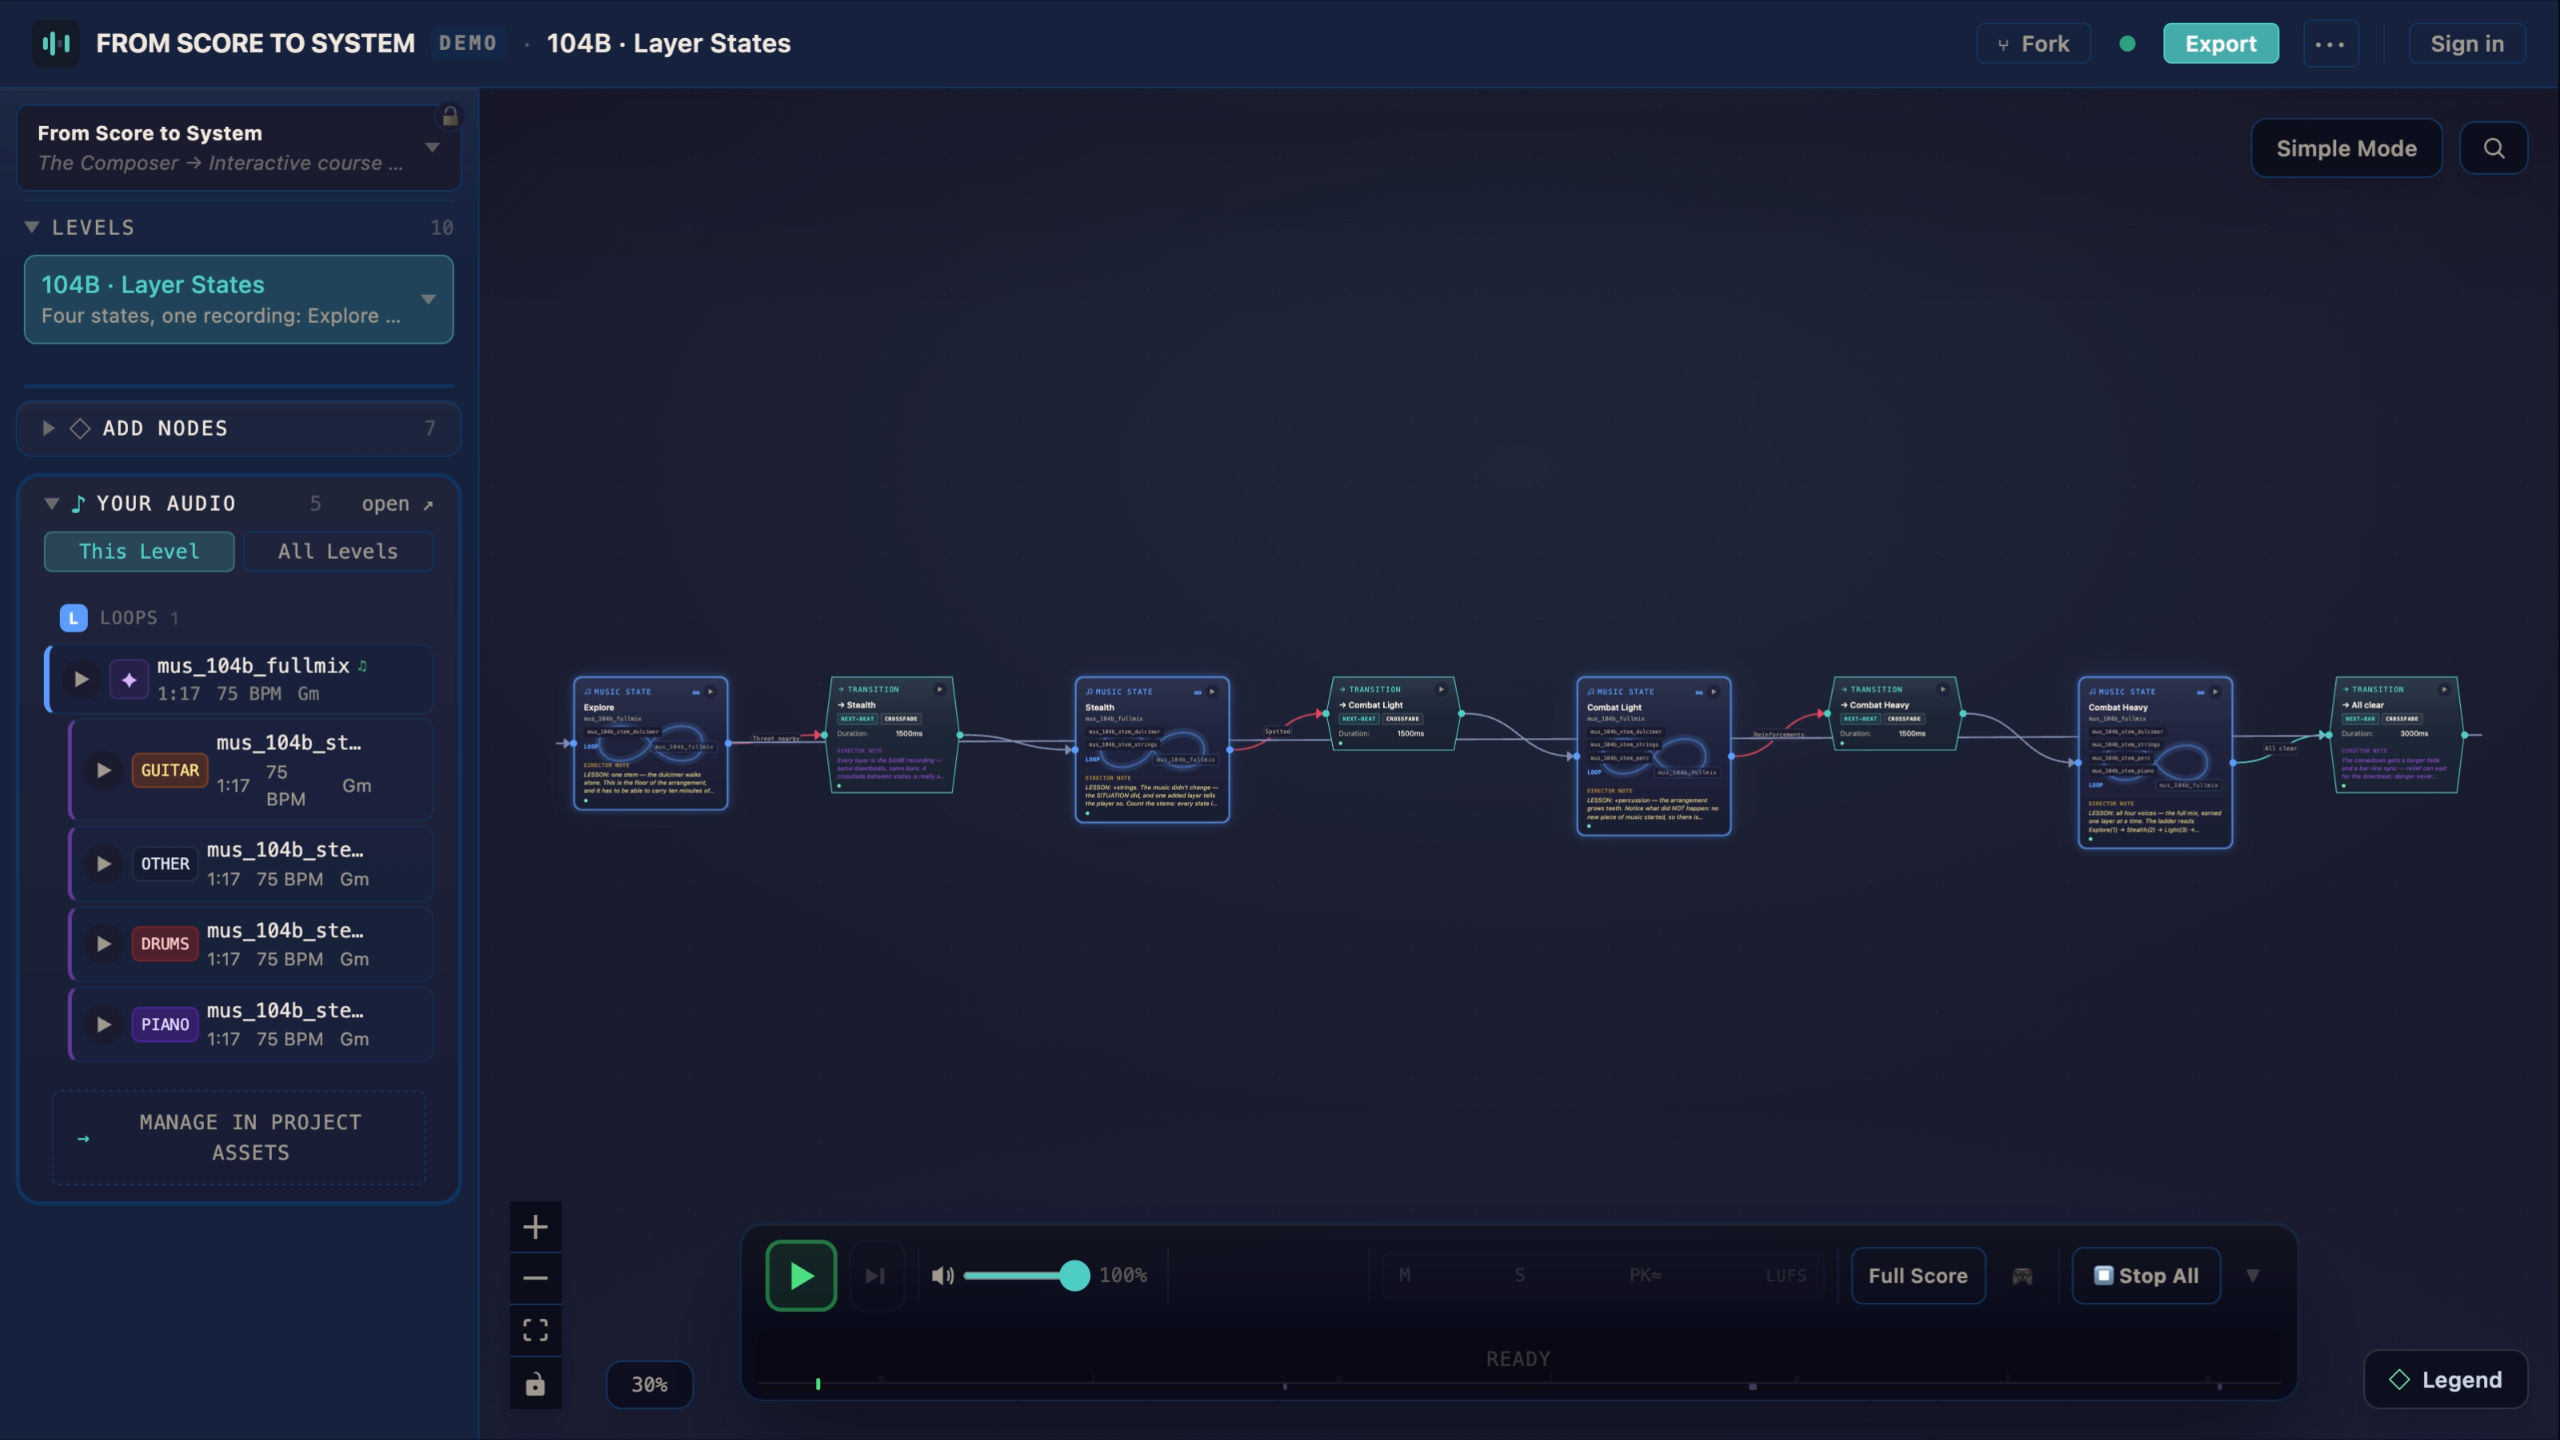Screen dimensions: 2560x1440
Task: Mute audio via the speaker icon
Action: coord(942,1276)
